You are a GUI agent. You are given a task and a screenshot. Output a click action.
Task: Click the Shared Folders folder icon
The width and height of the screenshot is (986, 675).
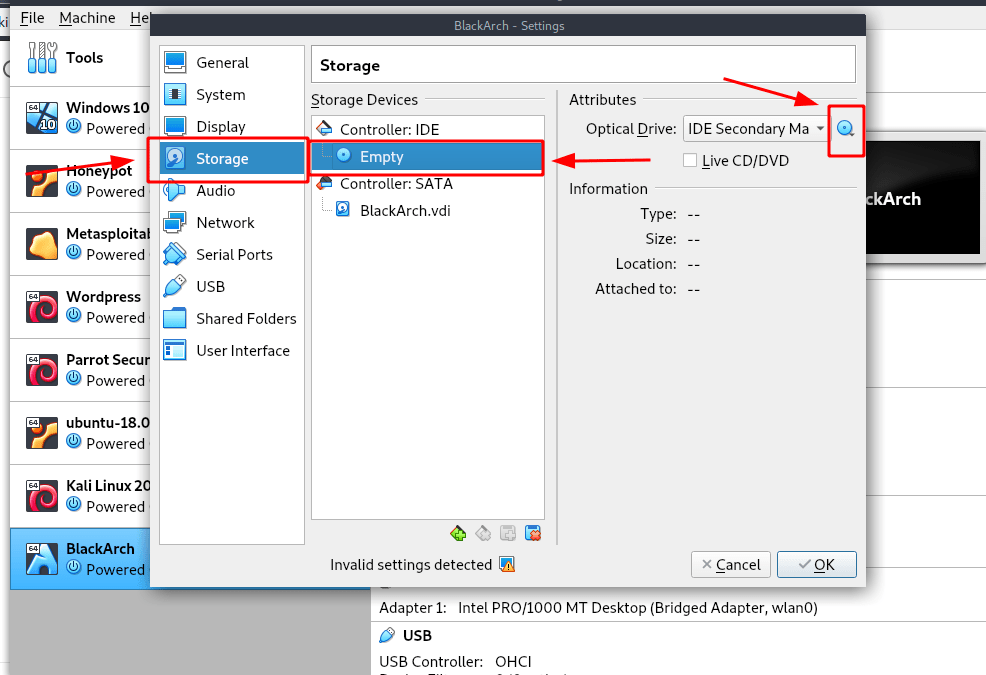click(175, 319)
